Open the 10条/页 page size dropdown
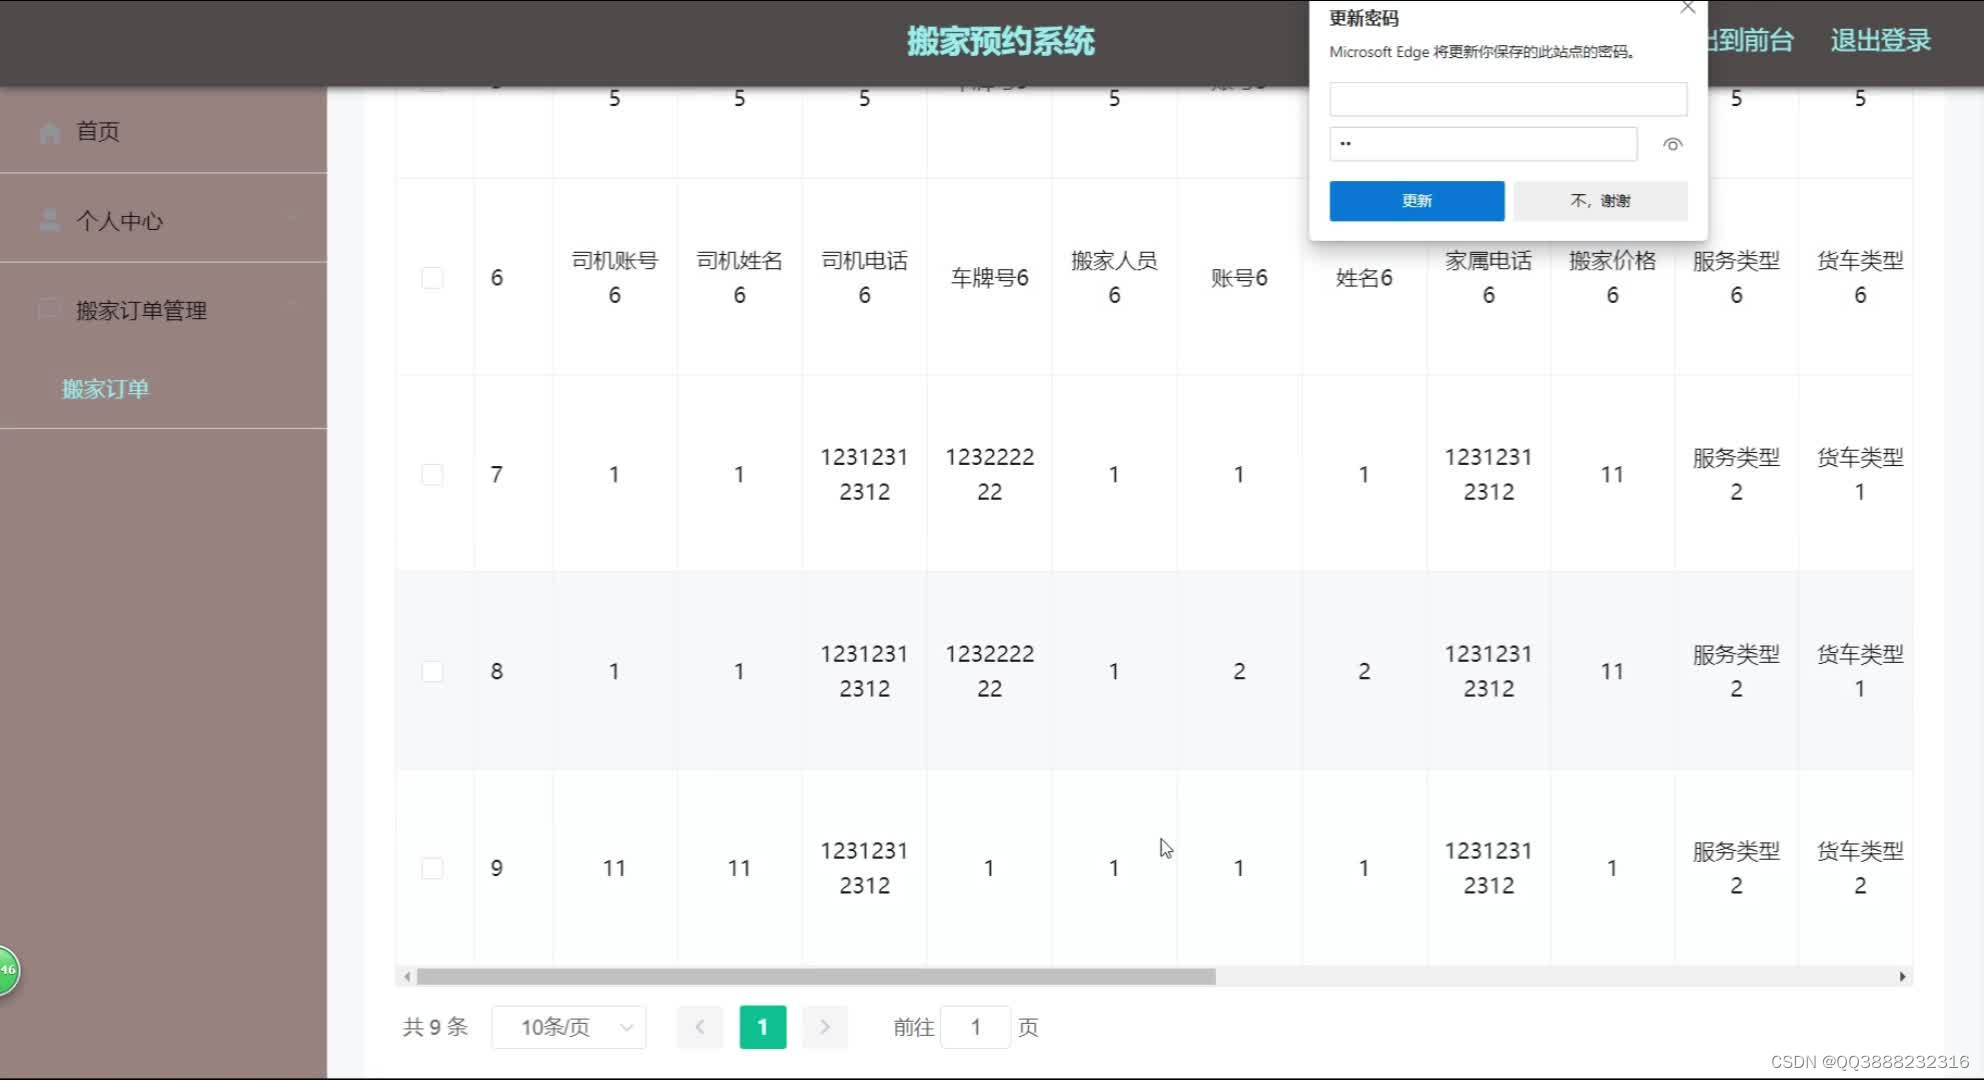 [x=569, y=1027]
